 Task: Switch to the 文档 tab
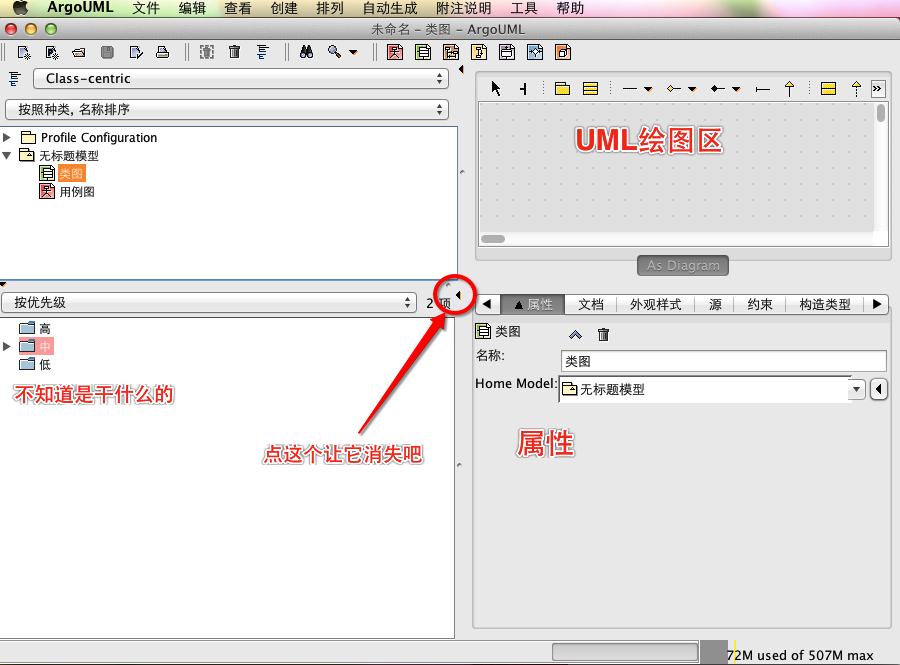(591, 304)
